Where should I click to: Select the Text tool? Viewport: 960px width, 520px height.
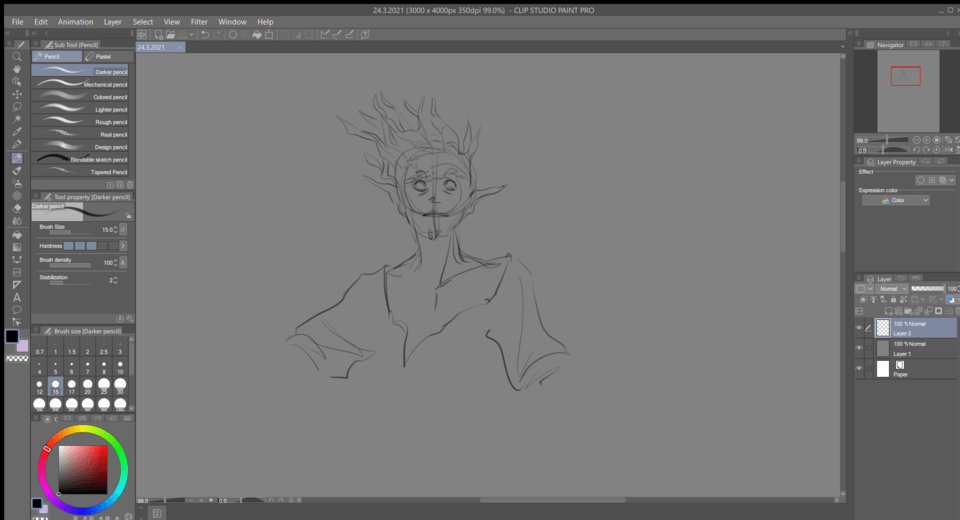click(17, 298)
